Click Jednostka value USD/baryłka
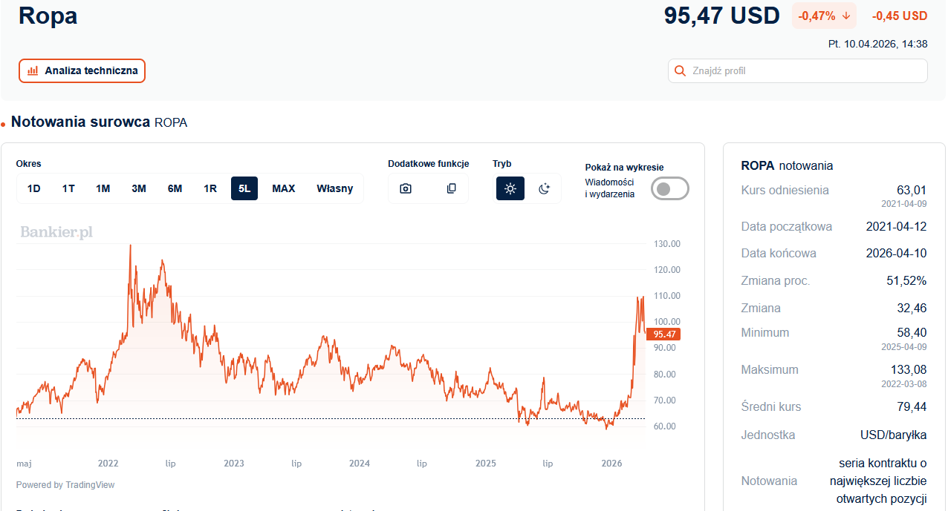The height and width of the screenshot is (511, 948). [894, 435]
